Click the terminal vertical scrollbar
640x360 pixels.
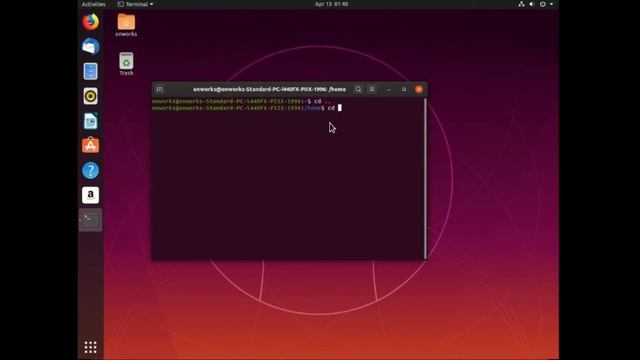pyautogui.click(x=425, y=178)
